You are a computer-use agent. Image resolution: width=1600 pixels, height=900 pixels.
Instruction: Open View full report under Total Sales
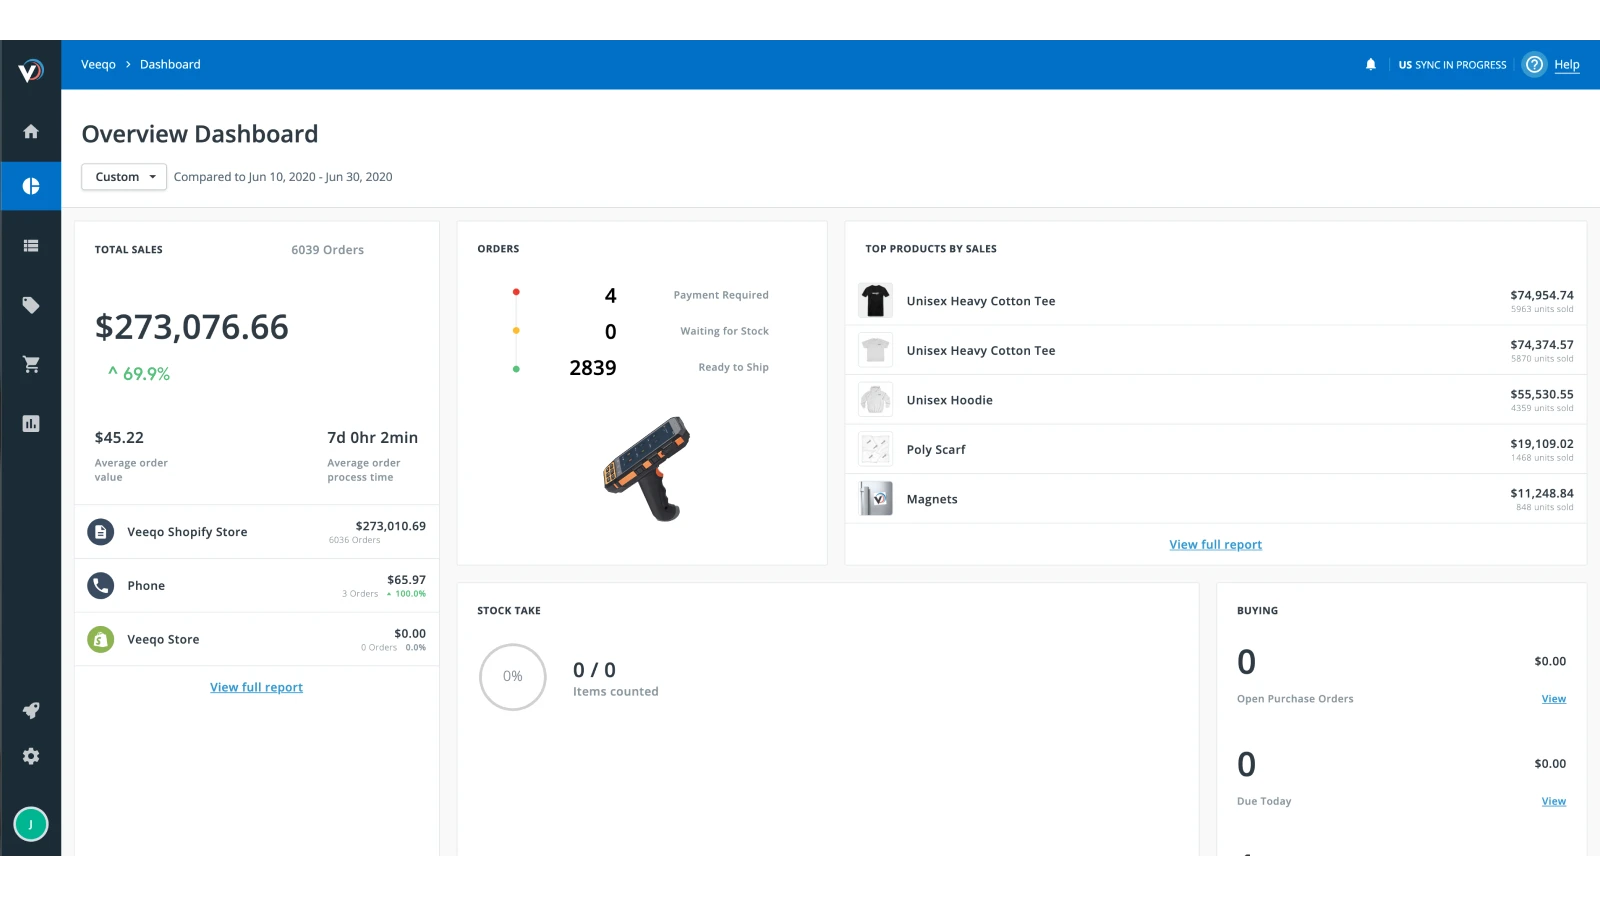(x=256, y=687)
